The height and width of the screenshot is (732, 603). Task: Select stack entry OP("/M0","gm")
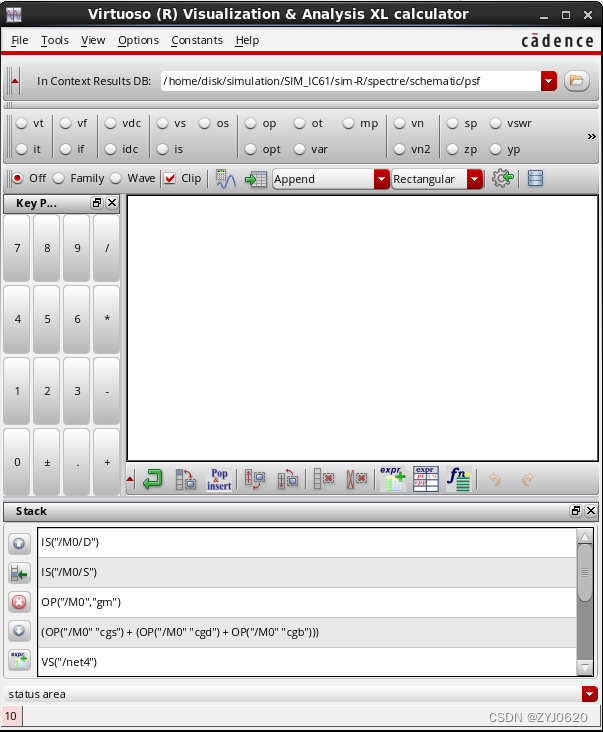[x=307, y=602]
